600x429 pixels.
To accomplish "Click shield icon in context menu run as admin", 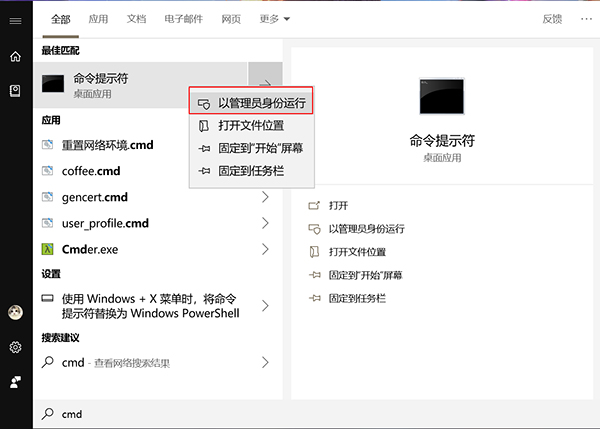I will (204, 104).
